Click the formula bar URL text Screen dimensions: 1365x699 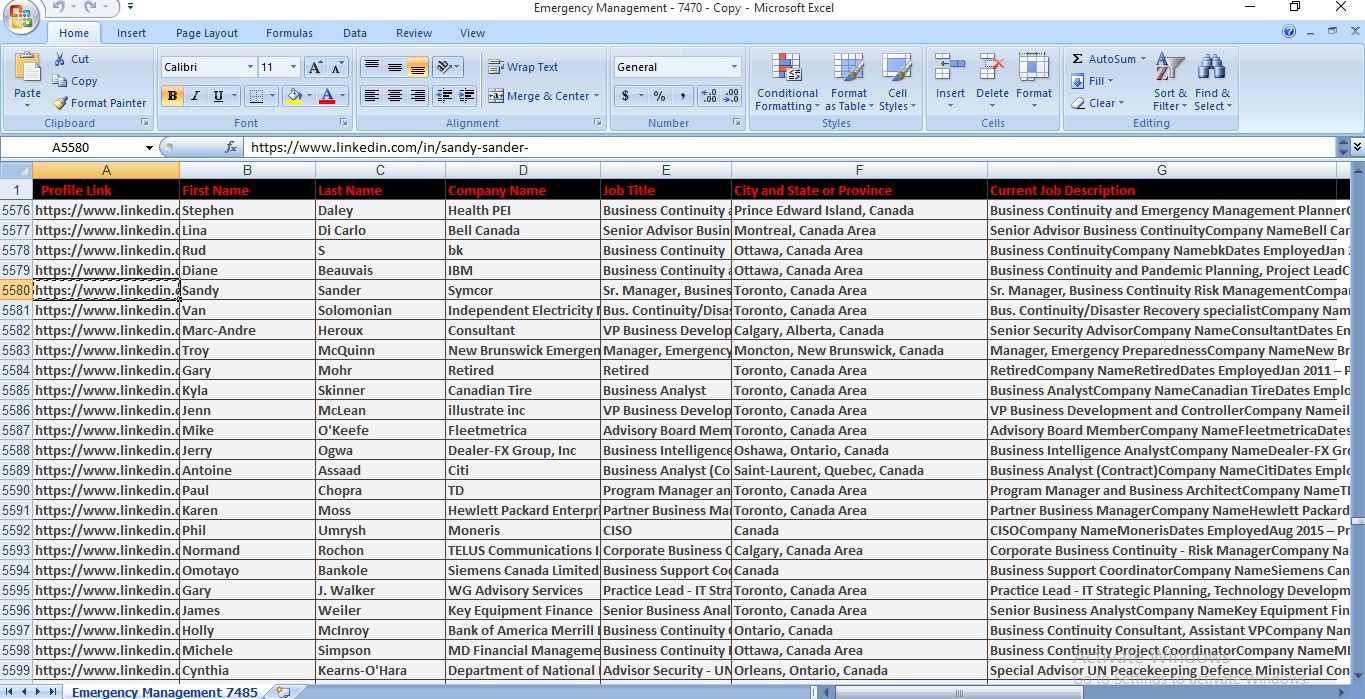tap(388, 147)
